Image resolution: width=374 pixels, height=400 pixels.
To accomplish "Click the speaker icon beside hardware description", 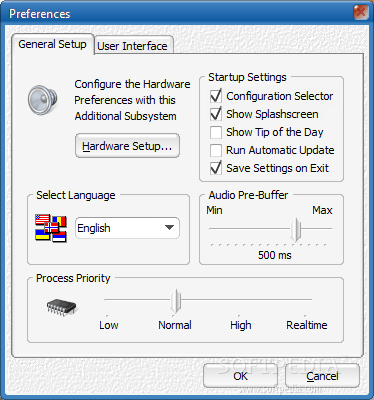I will 42,100.
